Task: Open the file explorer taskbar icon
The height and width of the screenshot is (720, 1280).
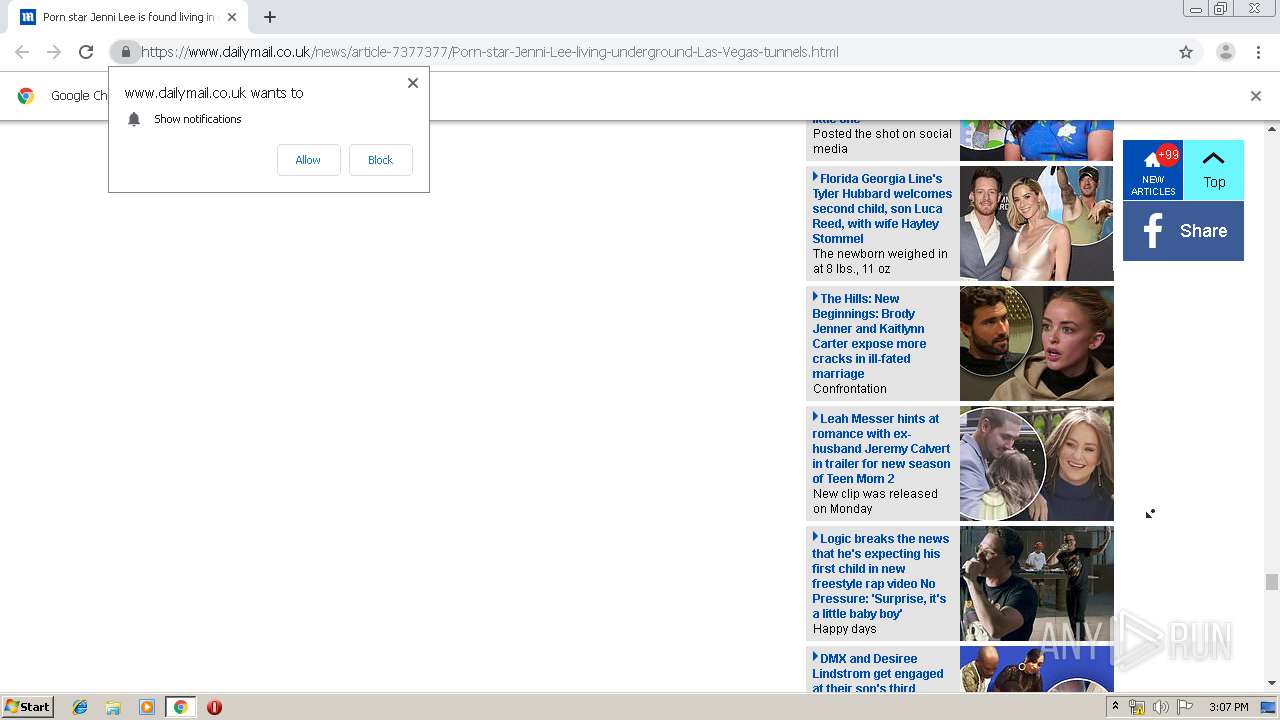Action: click(113, 707)
